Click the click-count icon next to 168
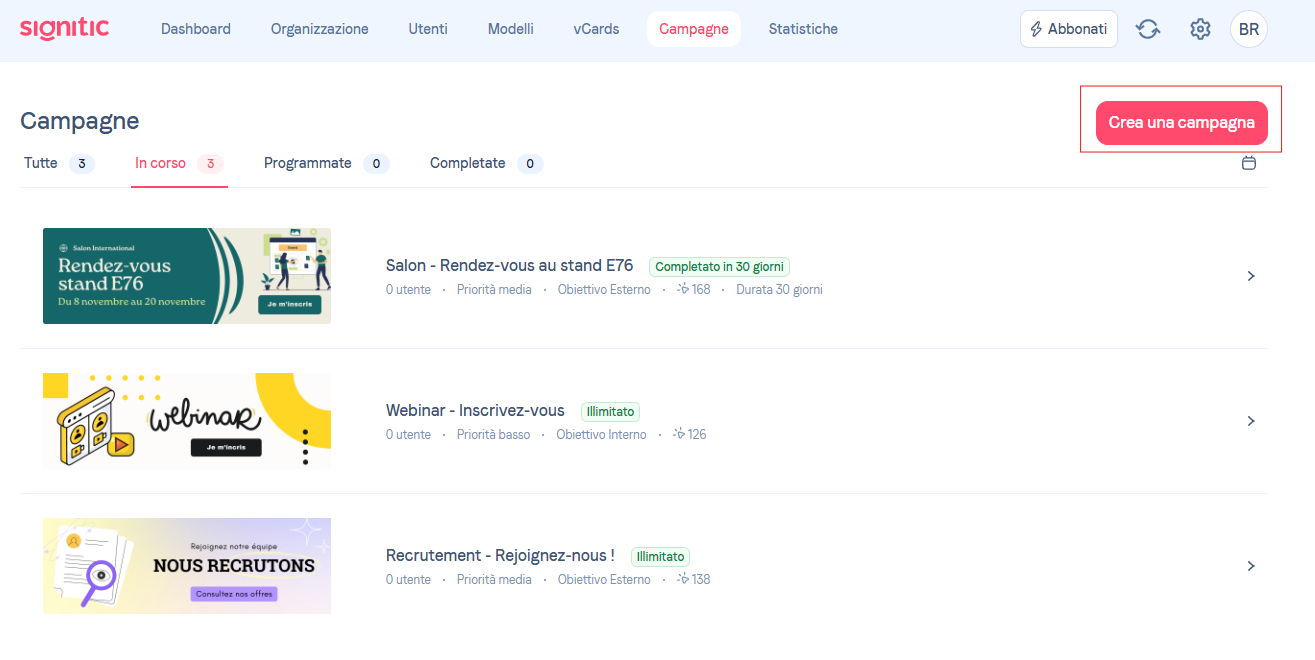This screenshot has height=660, width=1315. 683,289
